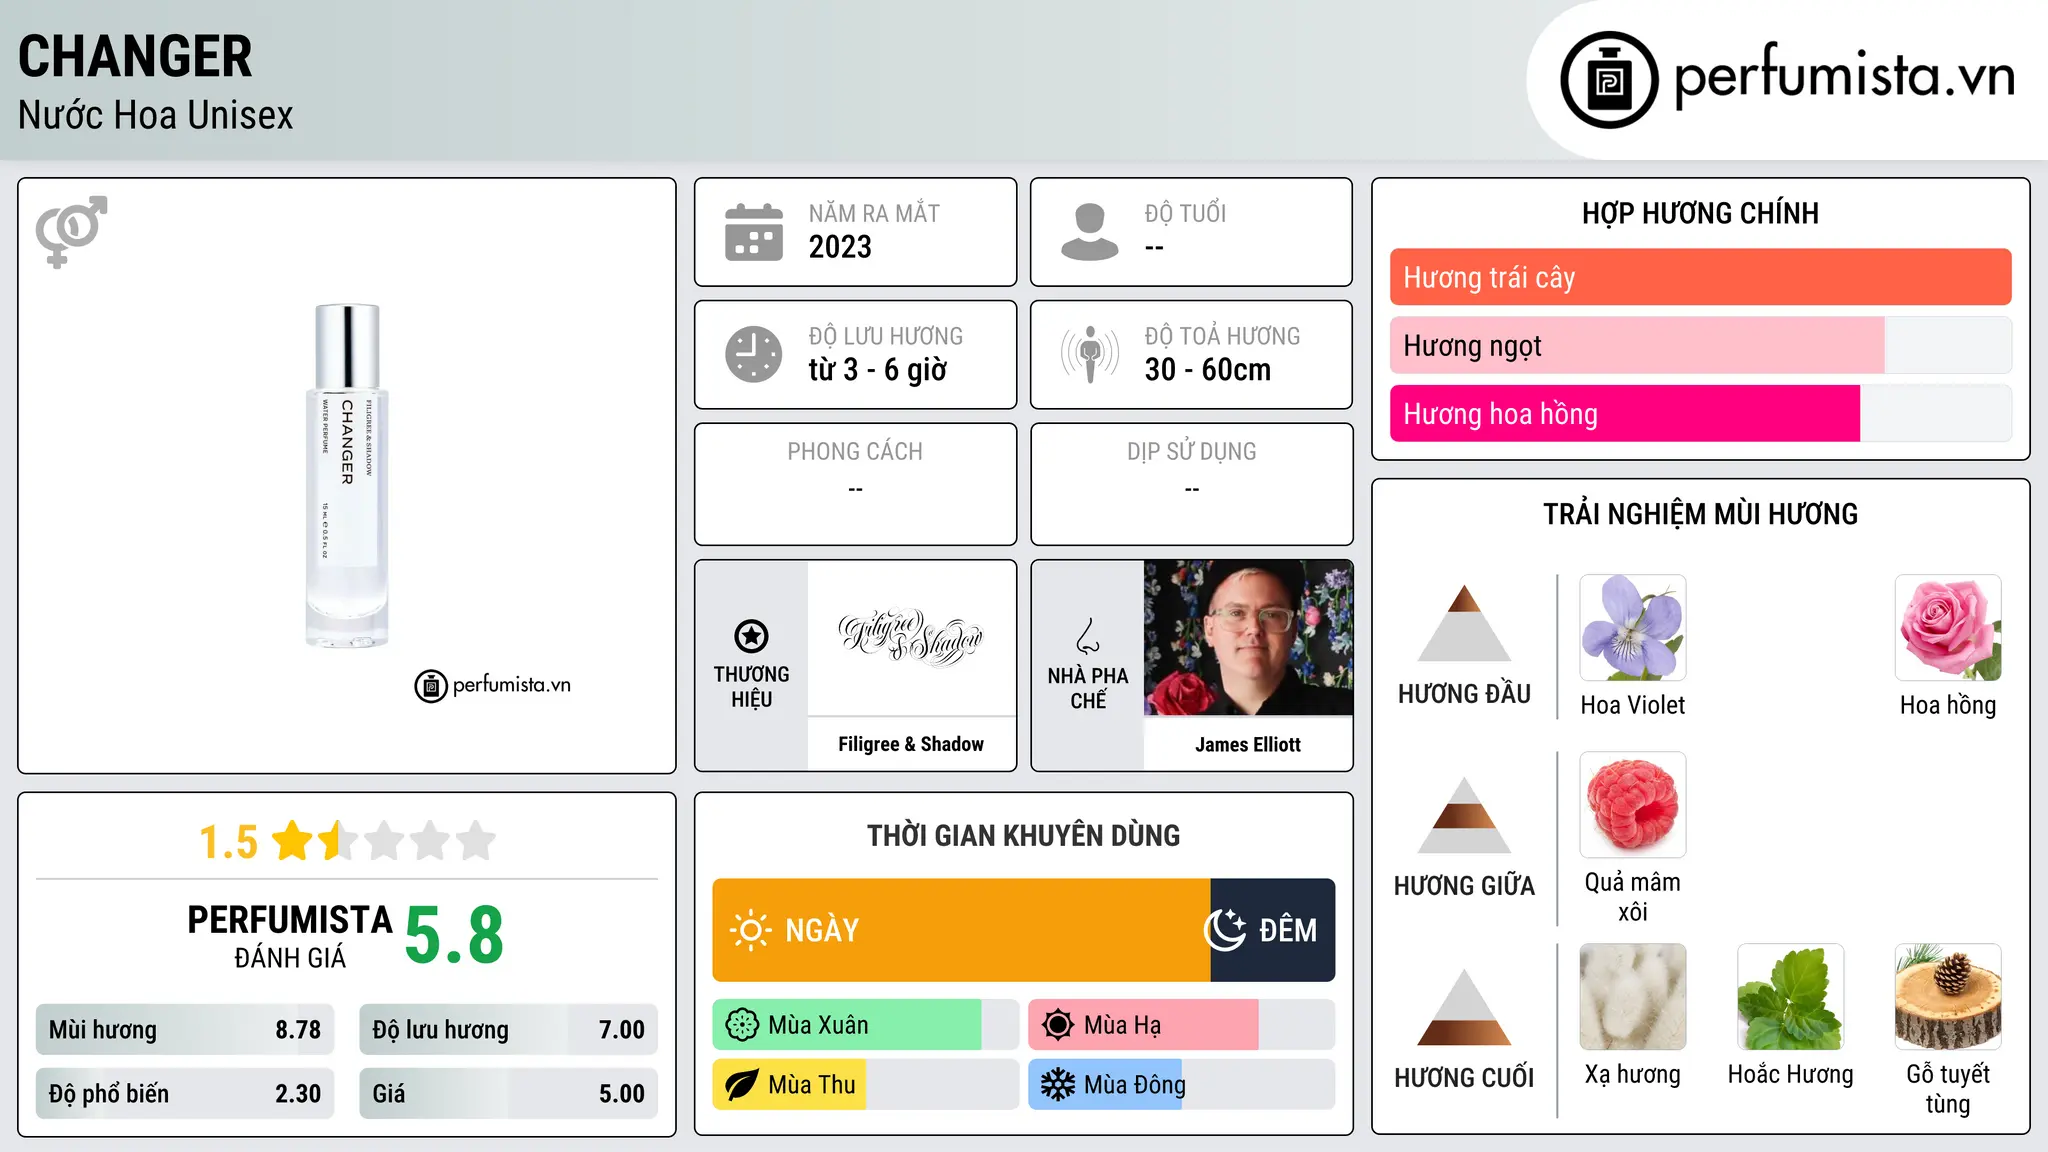The width and height of the screenshot is (2048, 1152).
Task: Click the Hương hoa hồng accord bar
Action: coord(1700,413)
